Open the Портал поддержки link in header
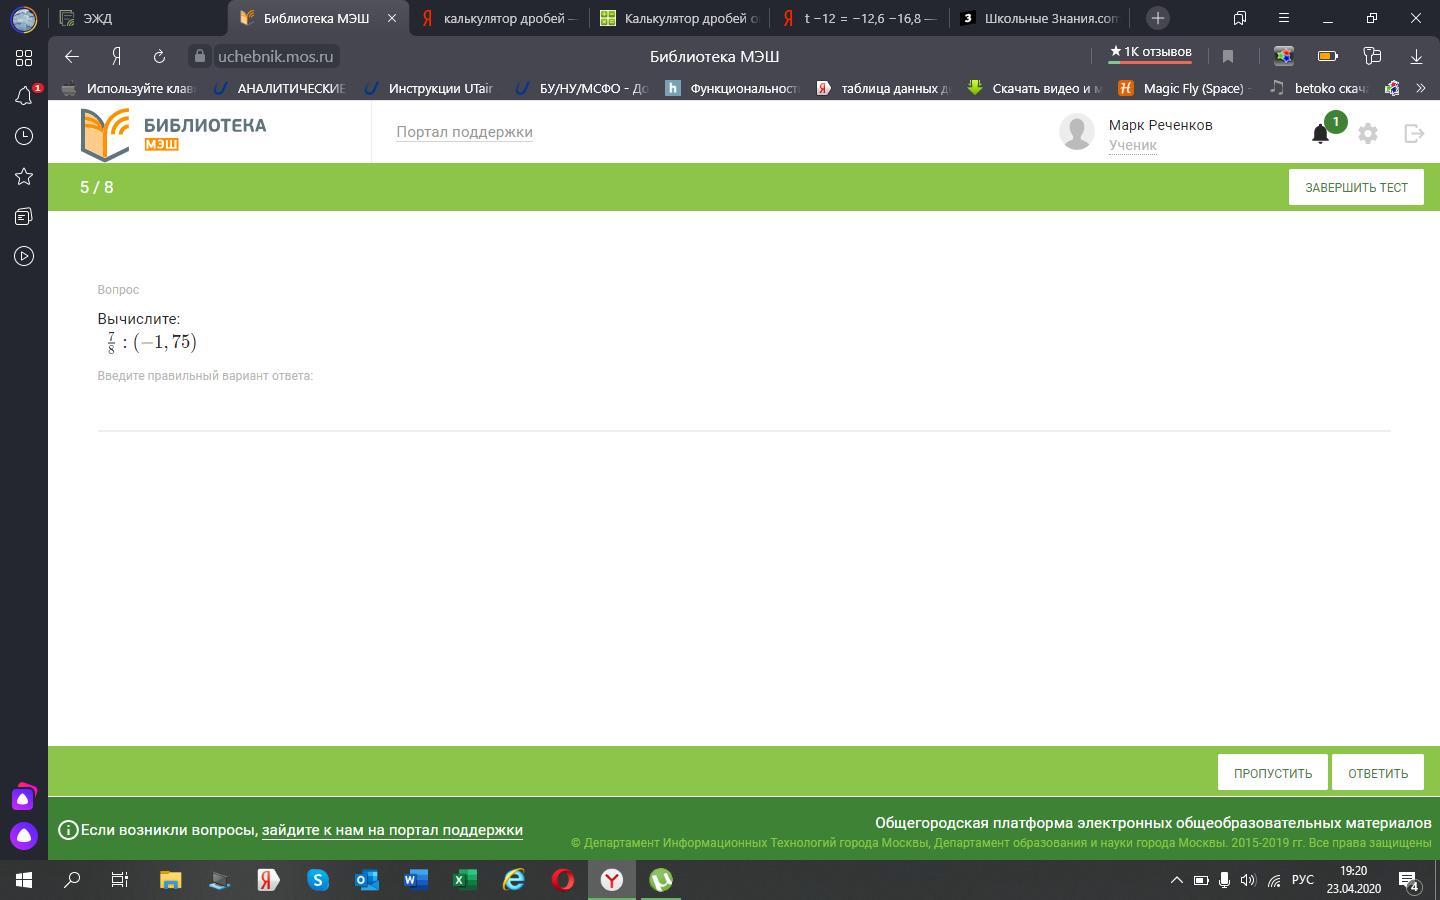Image resolution: width=1440 pixels, height=900 pixels. point(464,132)
